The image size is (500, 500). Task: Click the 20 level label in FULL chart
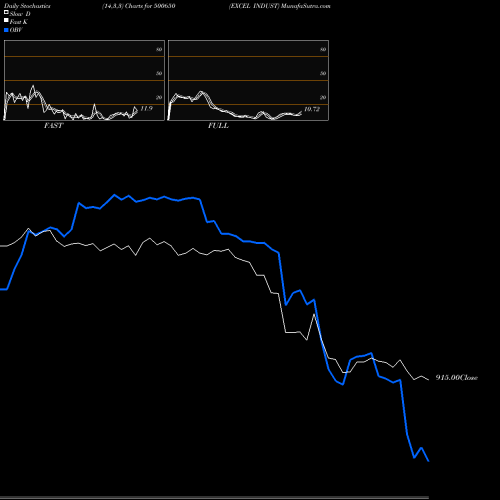tap(323, 97)
